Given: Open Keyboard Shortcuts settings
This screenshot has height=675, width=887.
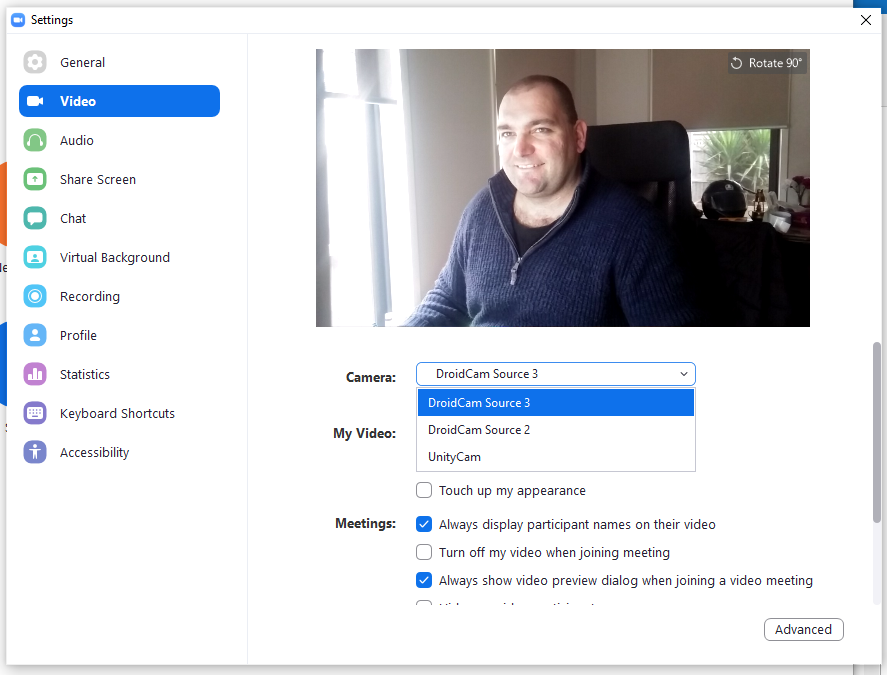Looking at the screenshot, I should [x=119, y=414].
